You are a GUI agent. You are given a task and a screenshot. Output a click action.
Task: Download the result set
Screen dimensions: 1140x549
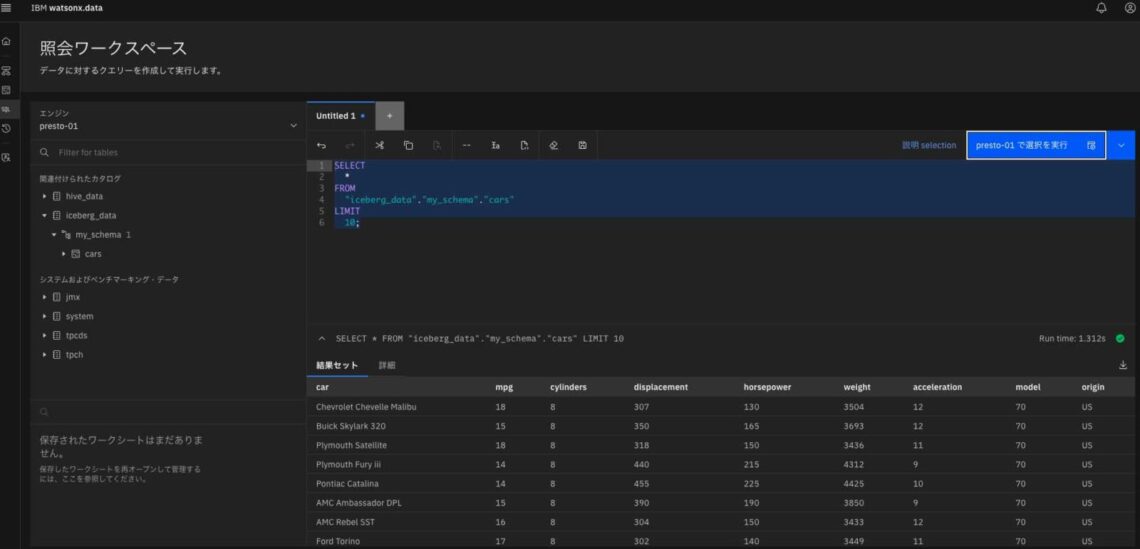coord(1123,365)
